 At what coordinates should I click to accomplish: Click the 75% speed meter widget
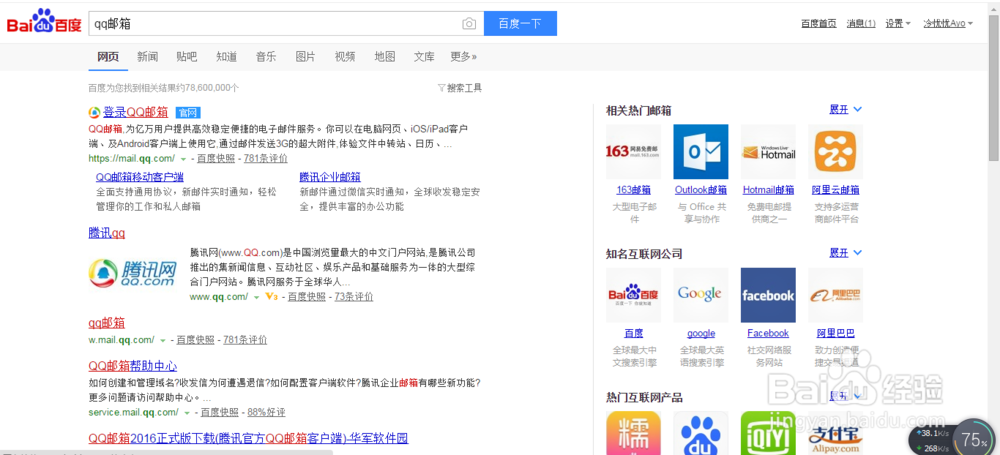pyautogui.click(x=975, y=438)
